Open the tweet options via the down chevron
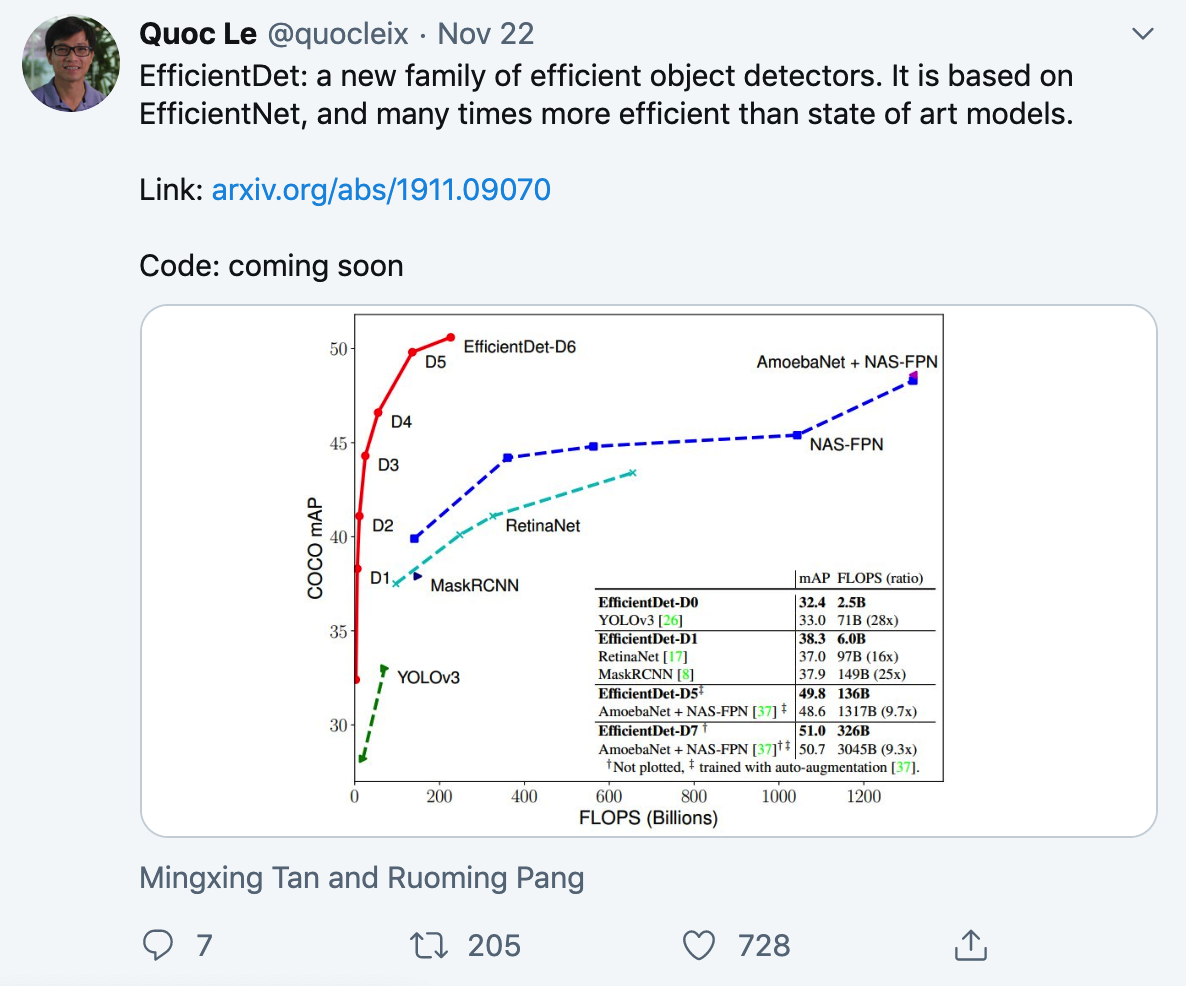 1142,32
